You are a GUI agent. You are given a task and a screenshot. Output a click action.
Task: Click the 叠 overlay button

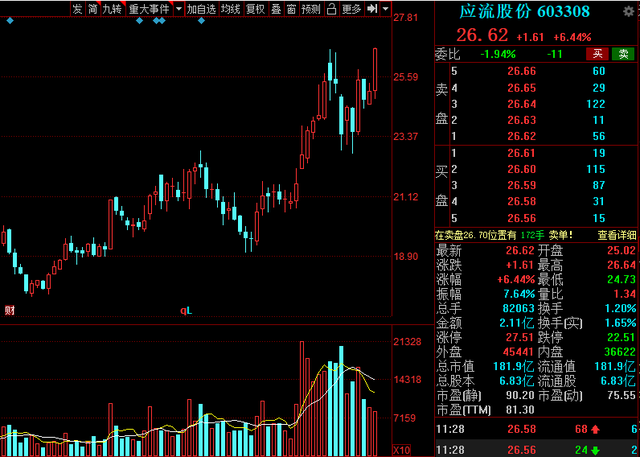(x=276, y=9)
